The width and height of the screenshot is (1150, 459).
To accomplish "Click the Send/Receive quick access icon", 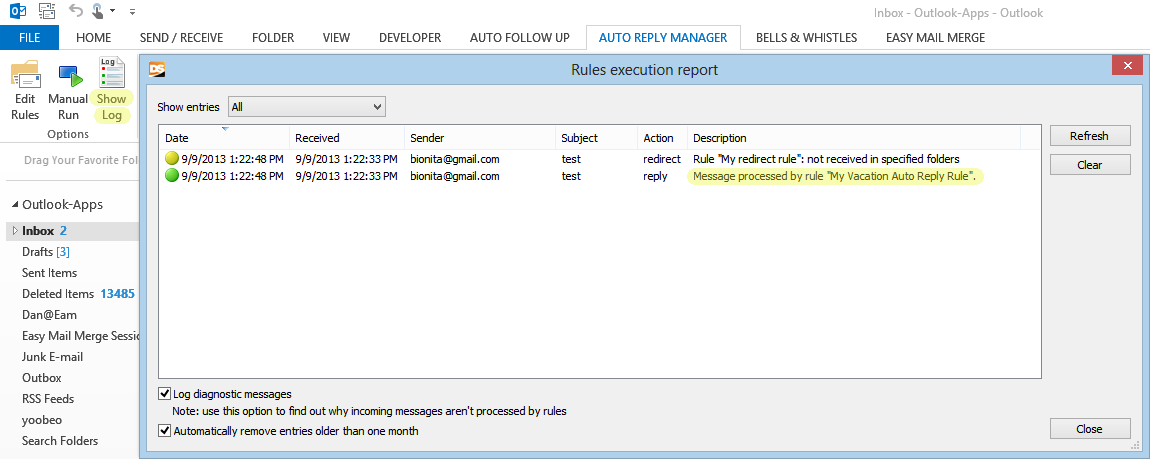I will point(46,11).
